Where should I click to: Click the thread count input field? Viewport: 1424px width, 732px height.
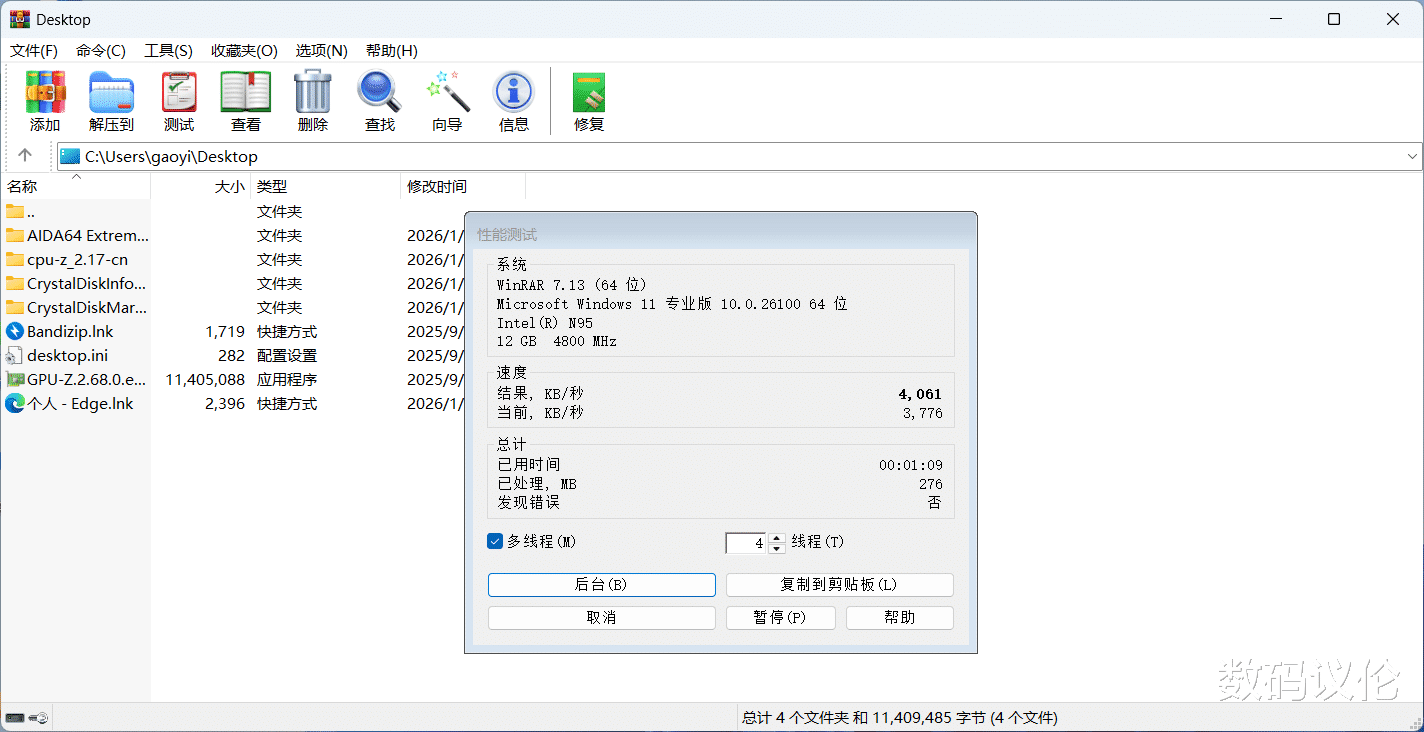746,543
